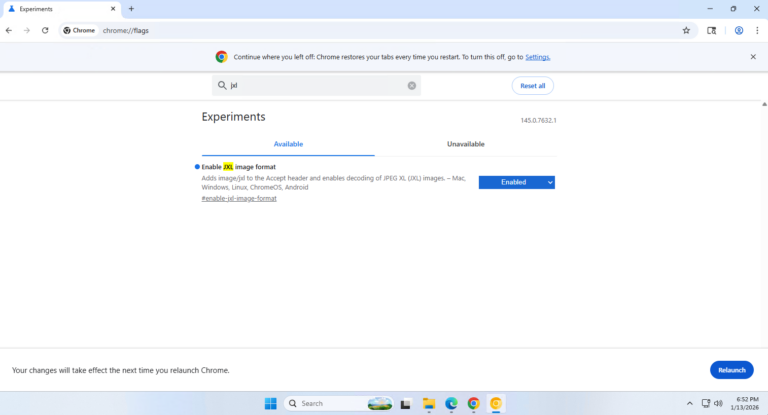Dismiss the restore tabs info bar
The image size is (768, 415).
[753, 57]
